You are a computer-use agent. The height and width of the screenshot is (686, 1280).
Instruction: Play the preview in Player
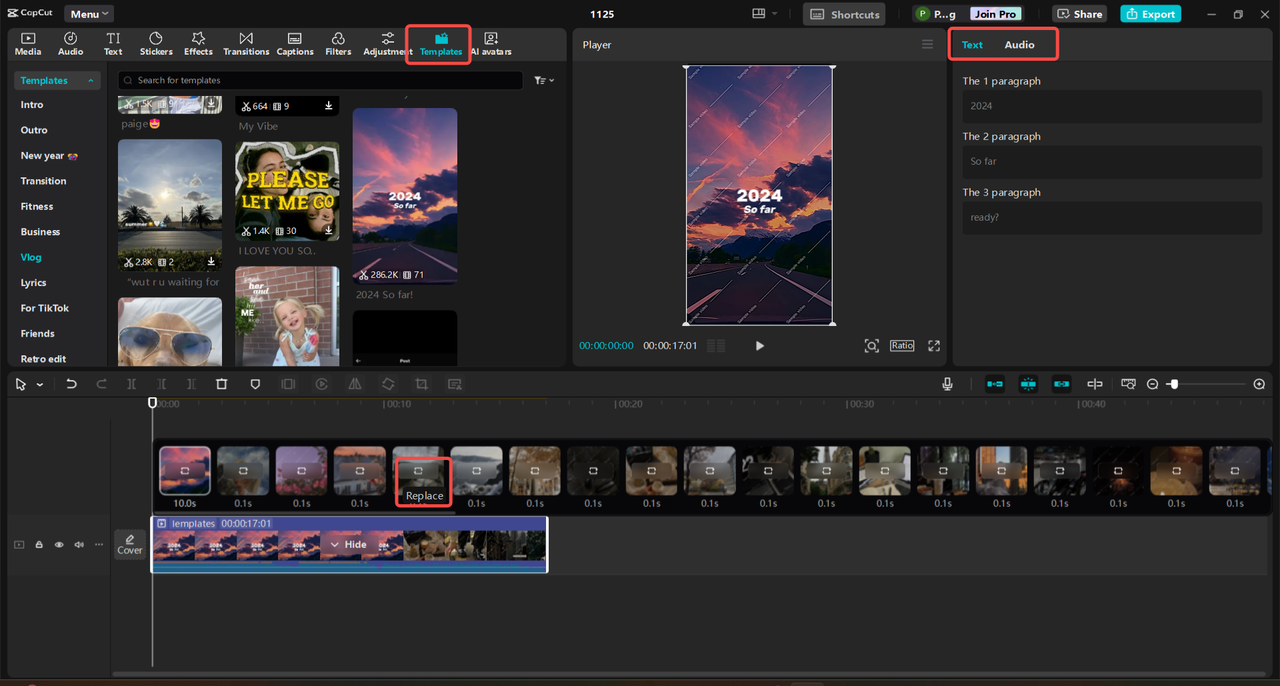pyautogui.click(x=759, y=346)
